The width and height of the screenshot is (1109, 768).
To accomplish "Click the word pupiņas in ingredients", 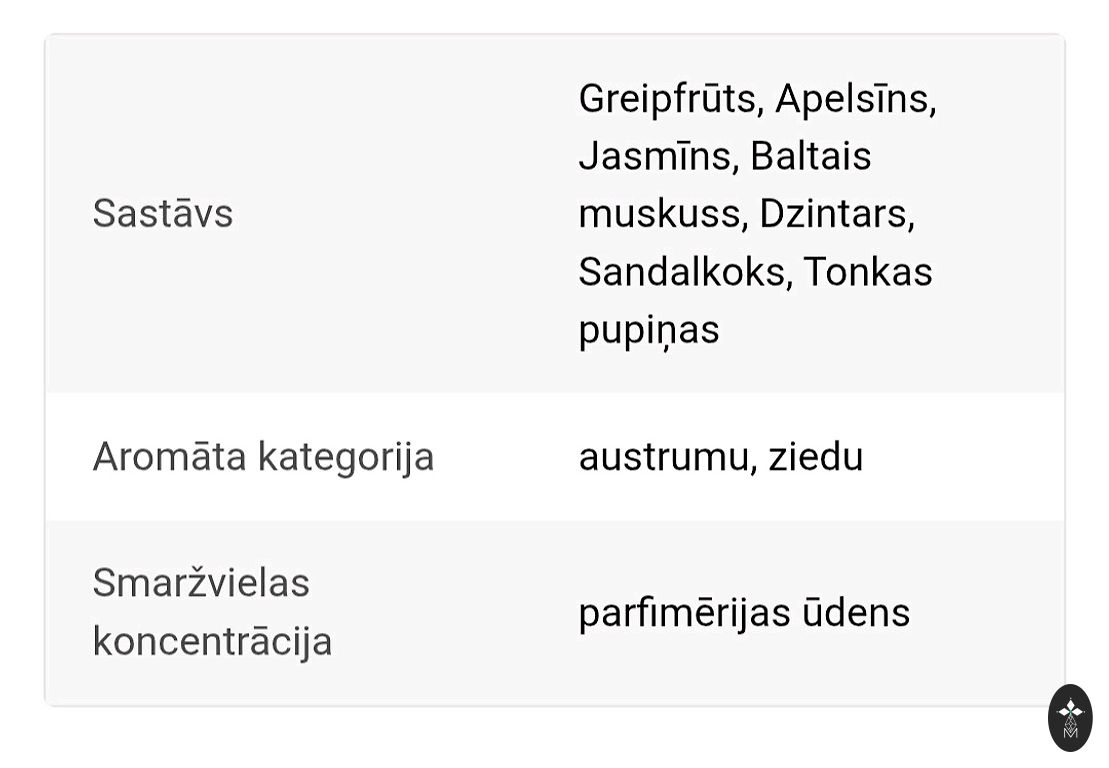I will 649,330.
